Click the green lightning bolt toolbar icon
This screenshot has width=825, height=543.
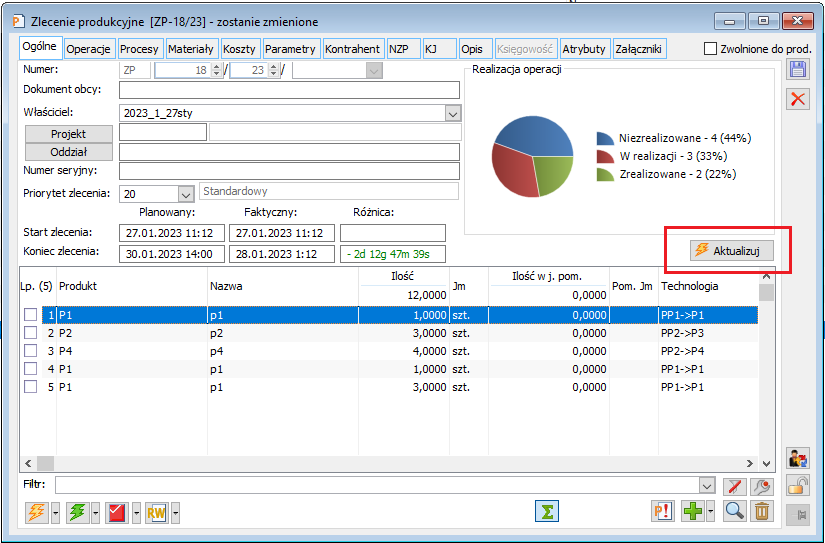click(x=78, y=512)
